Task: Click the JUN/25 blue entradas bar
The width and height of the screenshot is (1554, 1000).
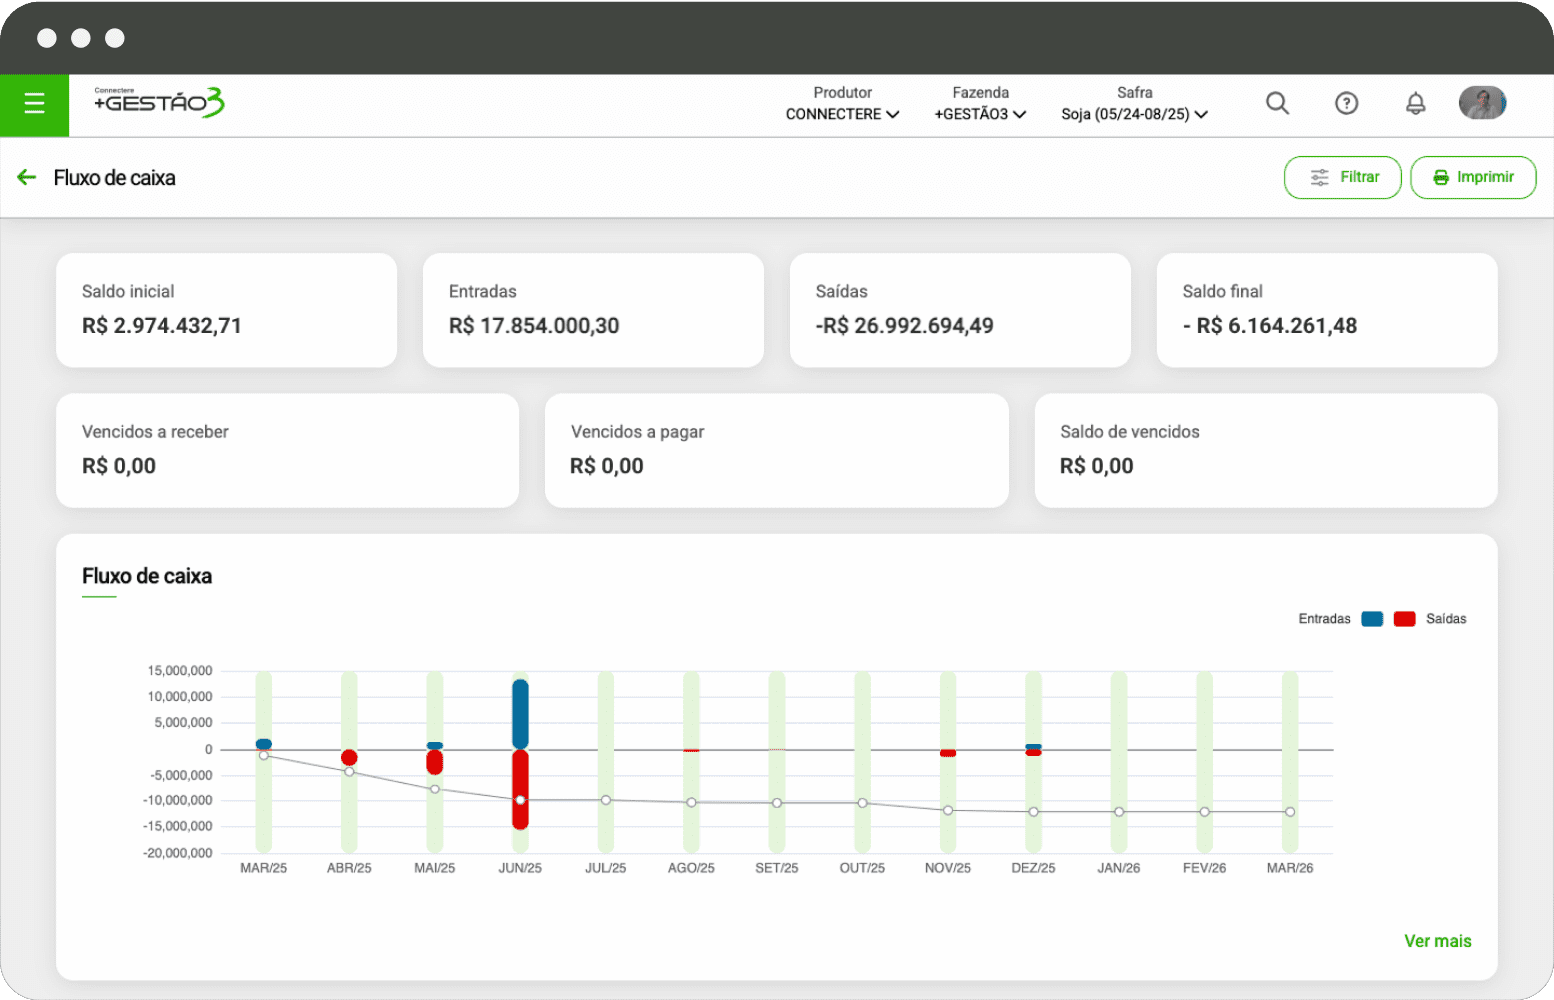Action: [520, 714]
